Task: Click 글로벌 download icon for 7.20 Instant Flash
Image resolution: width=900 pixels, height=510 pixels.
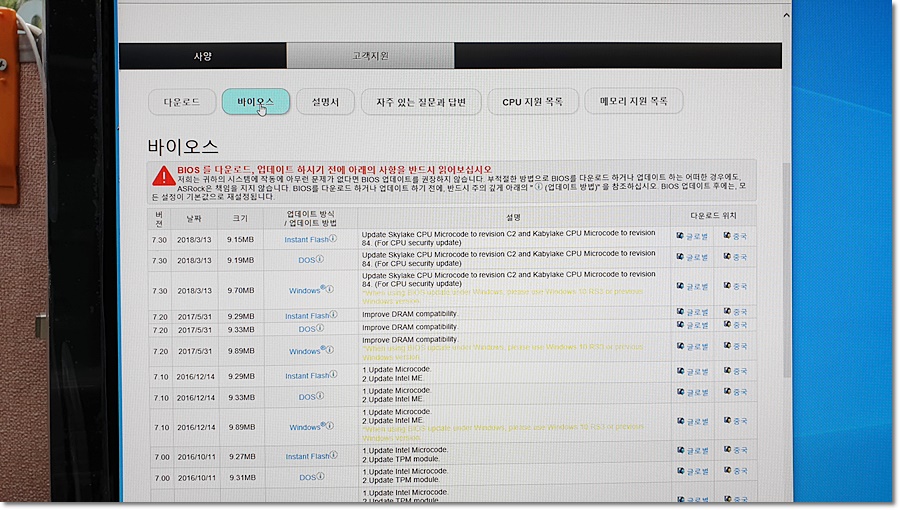Action: point(680,312)
